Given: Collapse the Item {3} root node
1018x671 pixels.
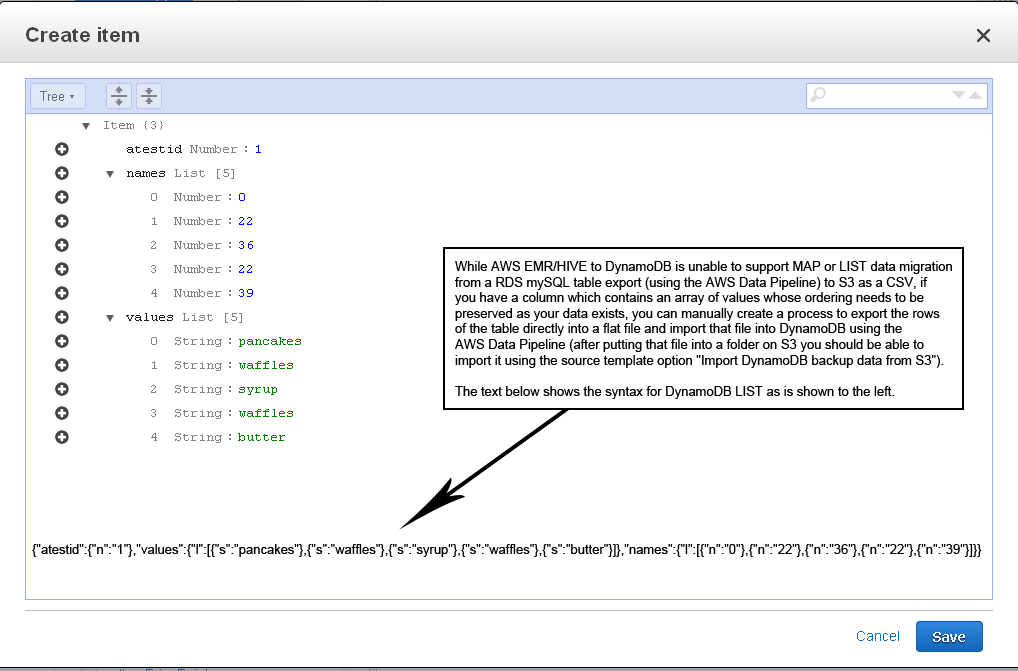Looking at the screenshot, I should coord(86,126).
